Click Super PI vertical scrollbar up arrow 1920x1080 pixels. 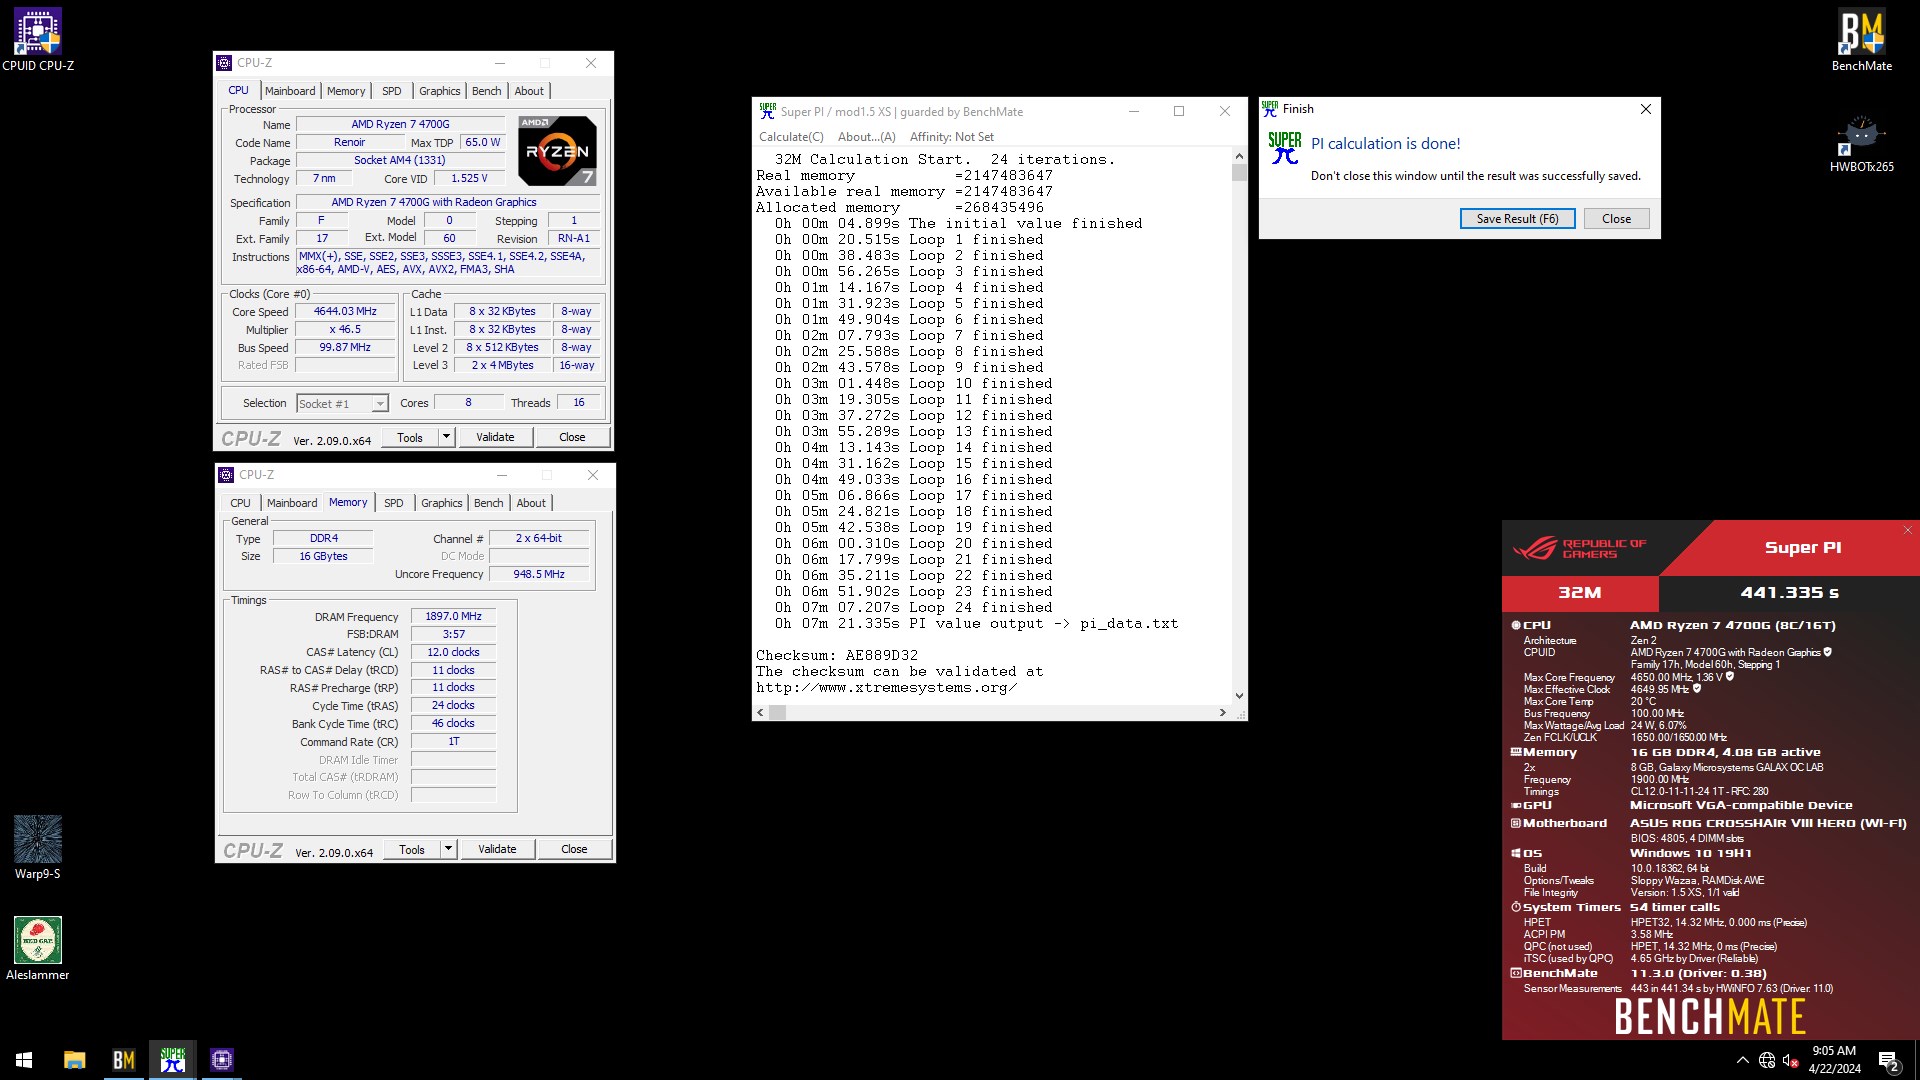point(1240,156)
